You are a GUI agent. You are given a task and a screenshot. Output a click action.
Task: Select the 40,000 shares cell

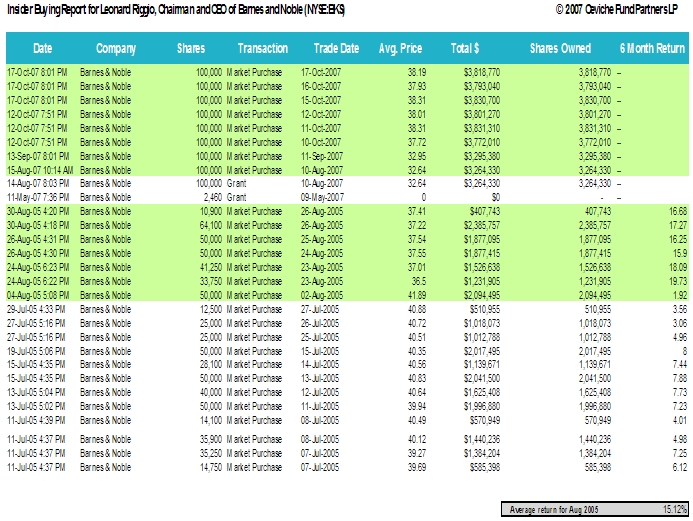[x=210, y=392]
